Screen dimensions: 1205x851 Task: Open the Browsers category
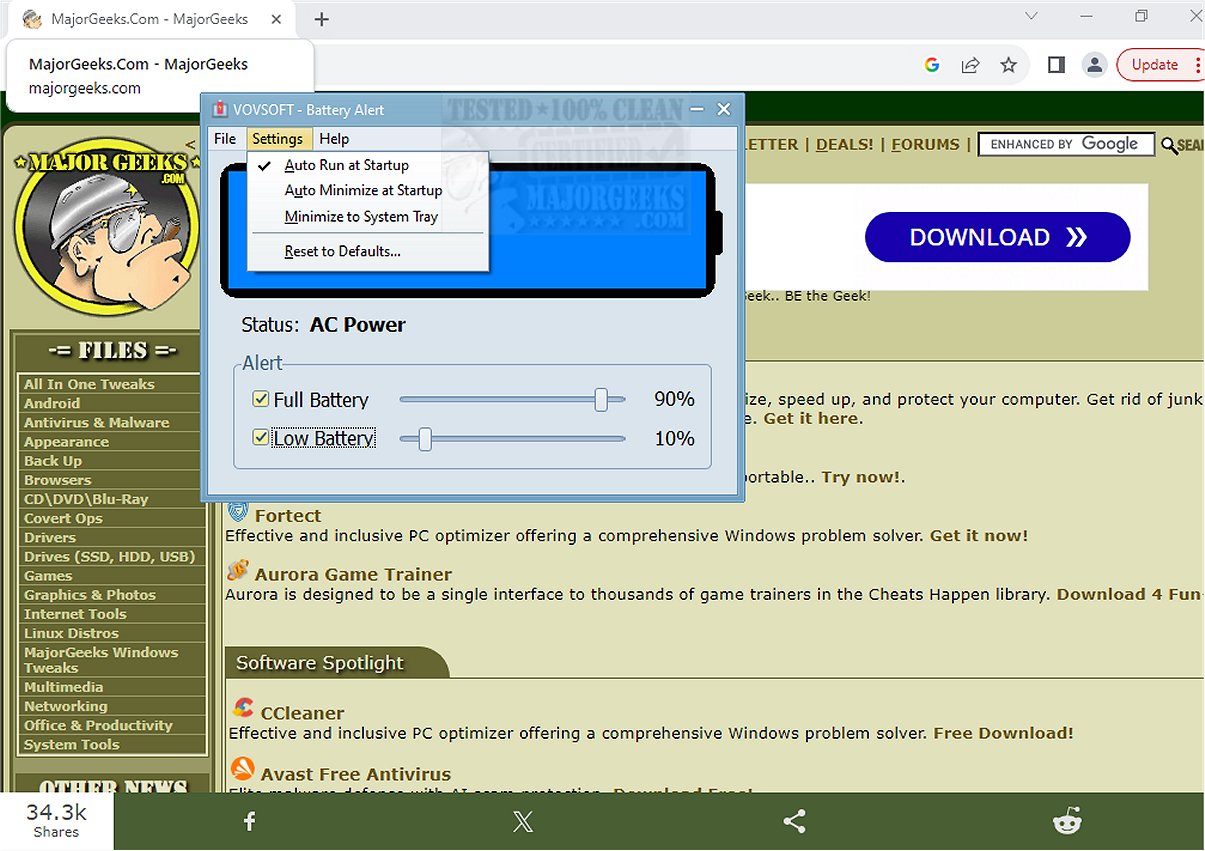tap(57, 479)
